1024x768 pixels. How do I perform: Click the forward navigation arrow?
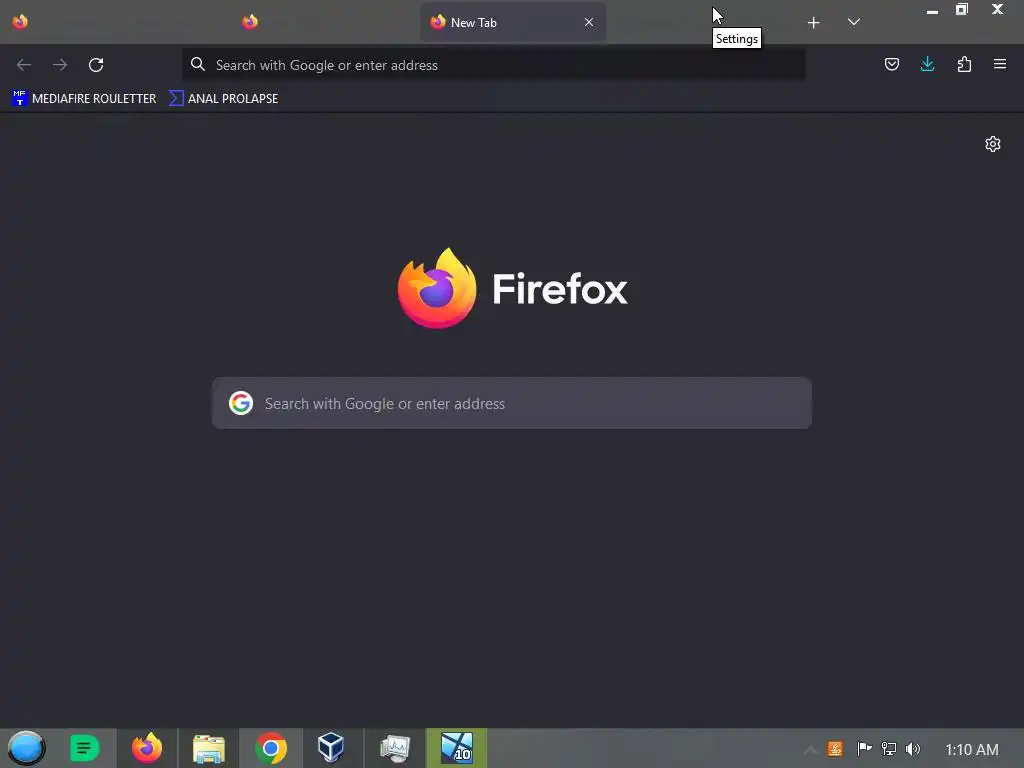tap(60, 65)
